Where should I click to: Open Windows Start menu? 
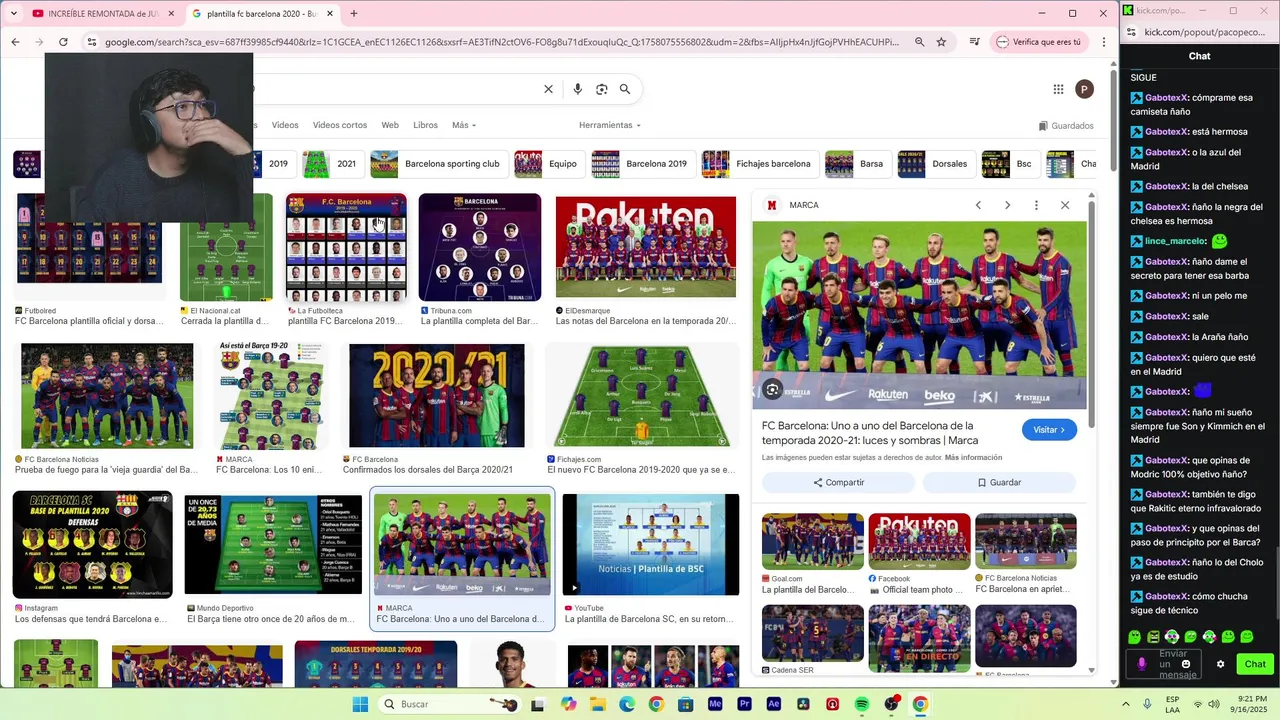point(360,704)
